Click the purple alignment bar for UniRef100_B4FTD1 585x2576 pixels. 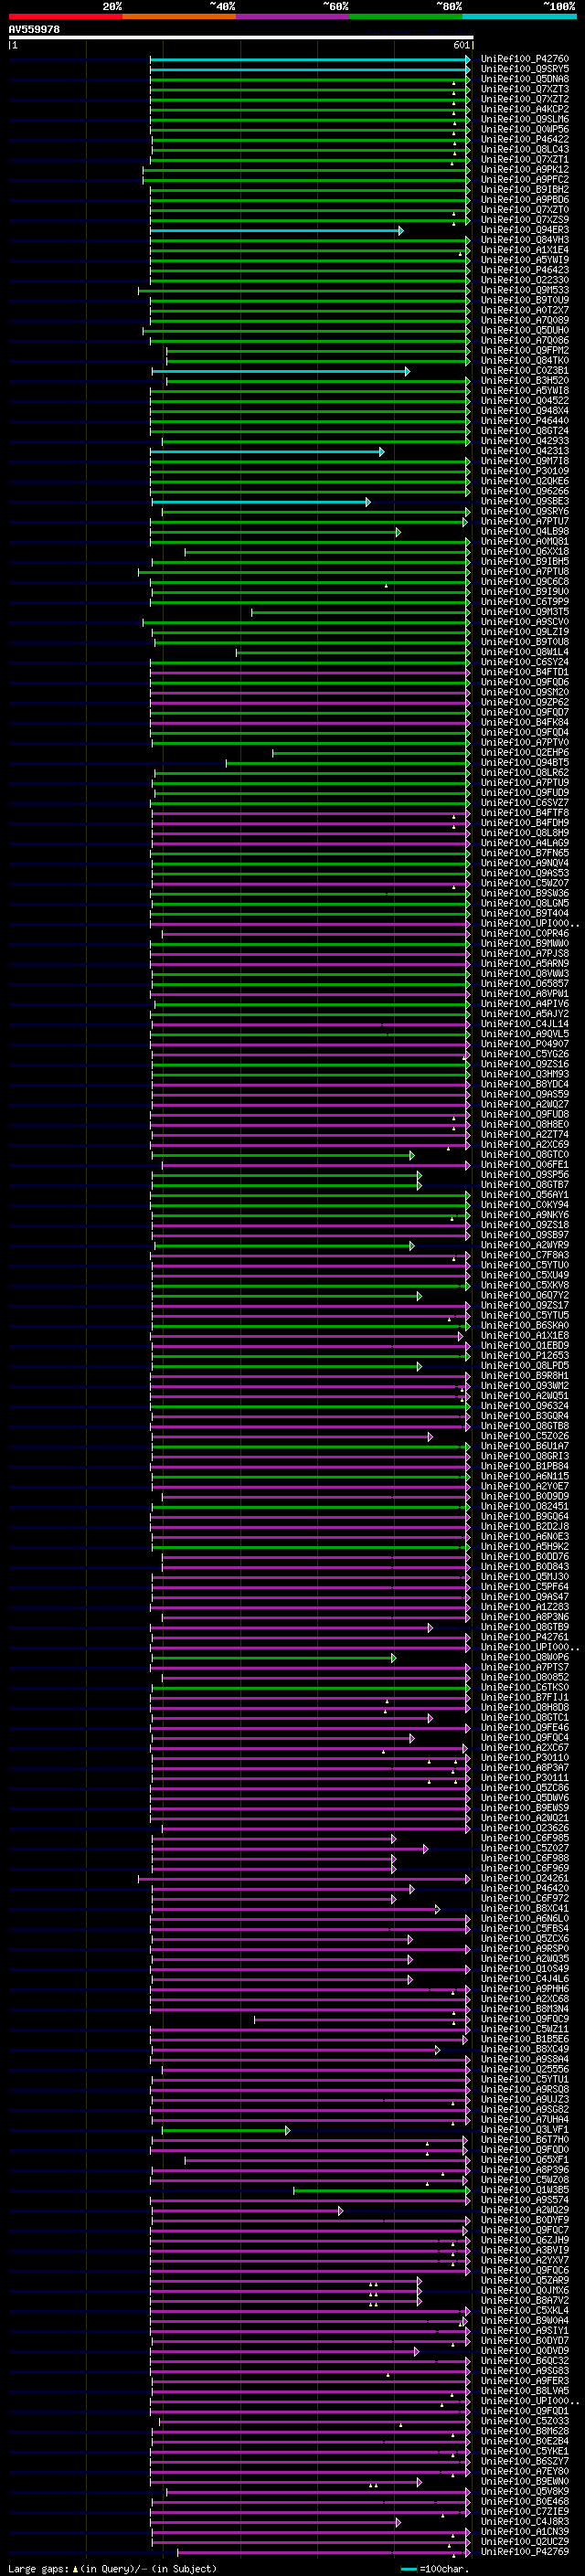(311, 673)
